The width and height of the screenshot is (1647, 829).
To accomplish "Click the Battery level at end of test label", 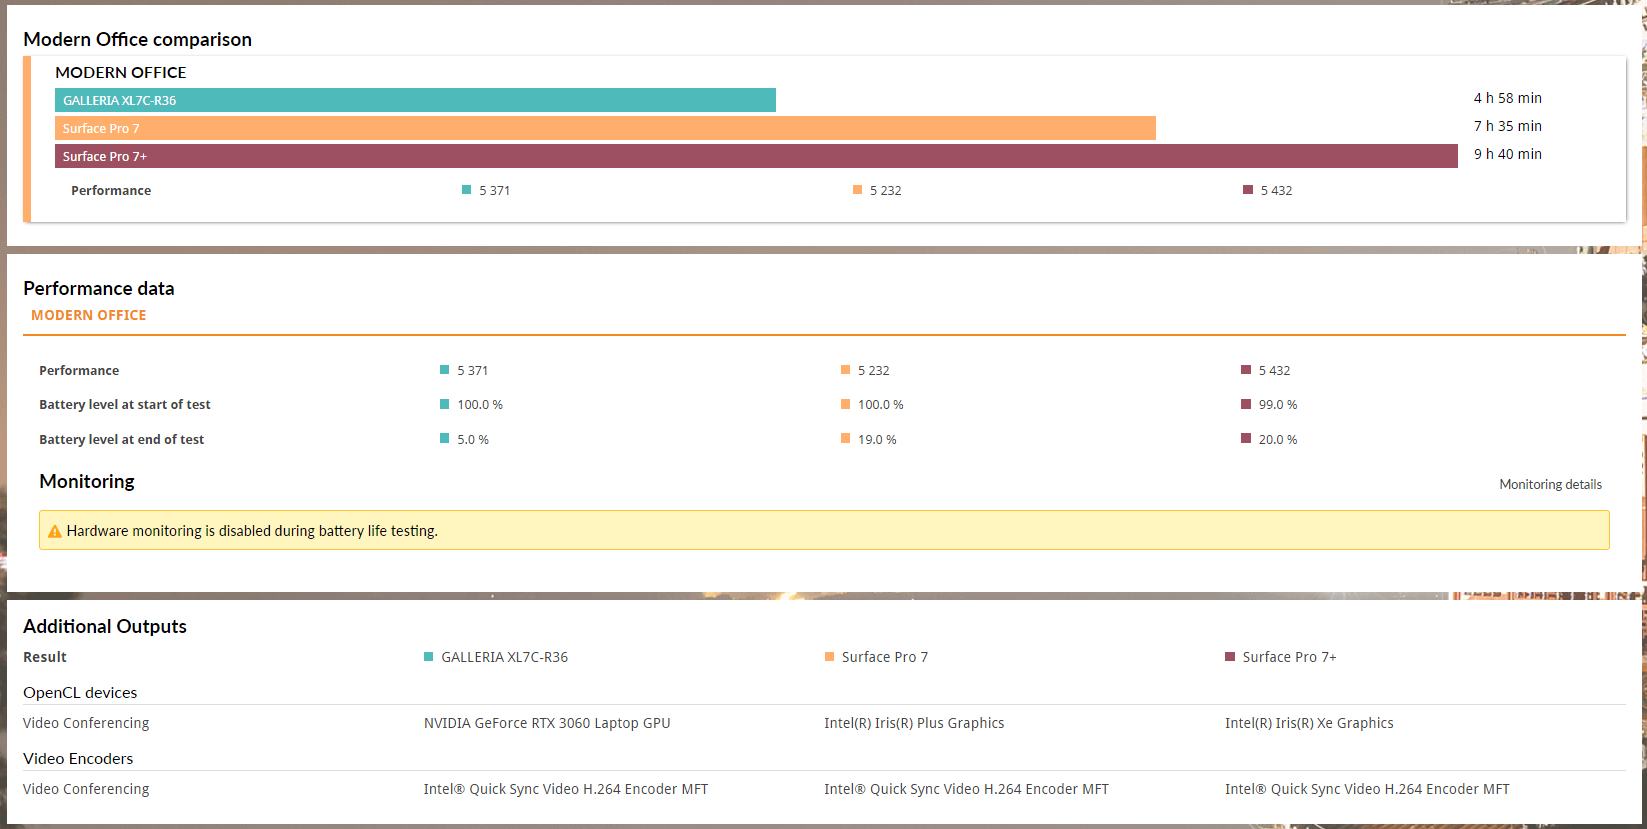I will pos(121,440).
